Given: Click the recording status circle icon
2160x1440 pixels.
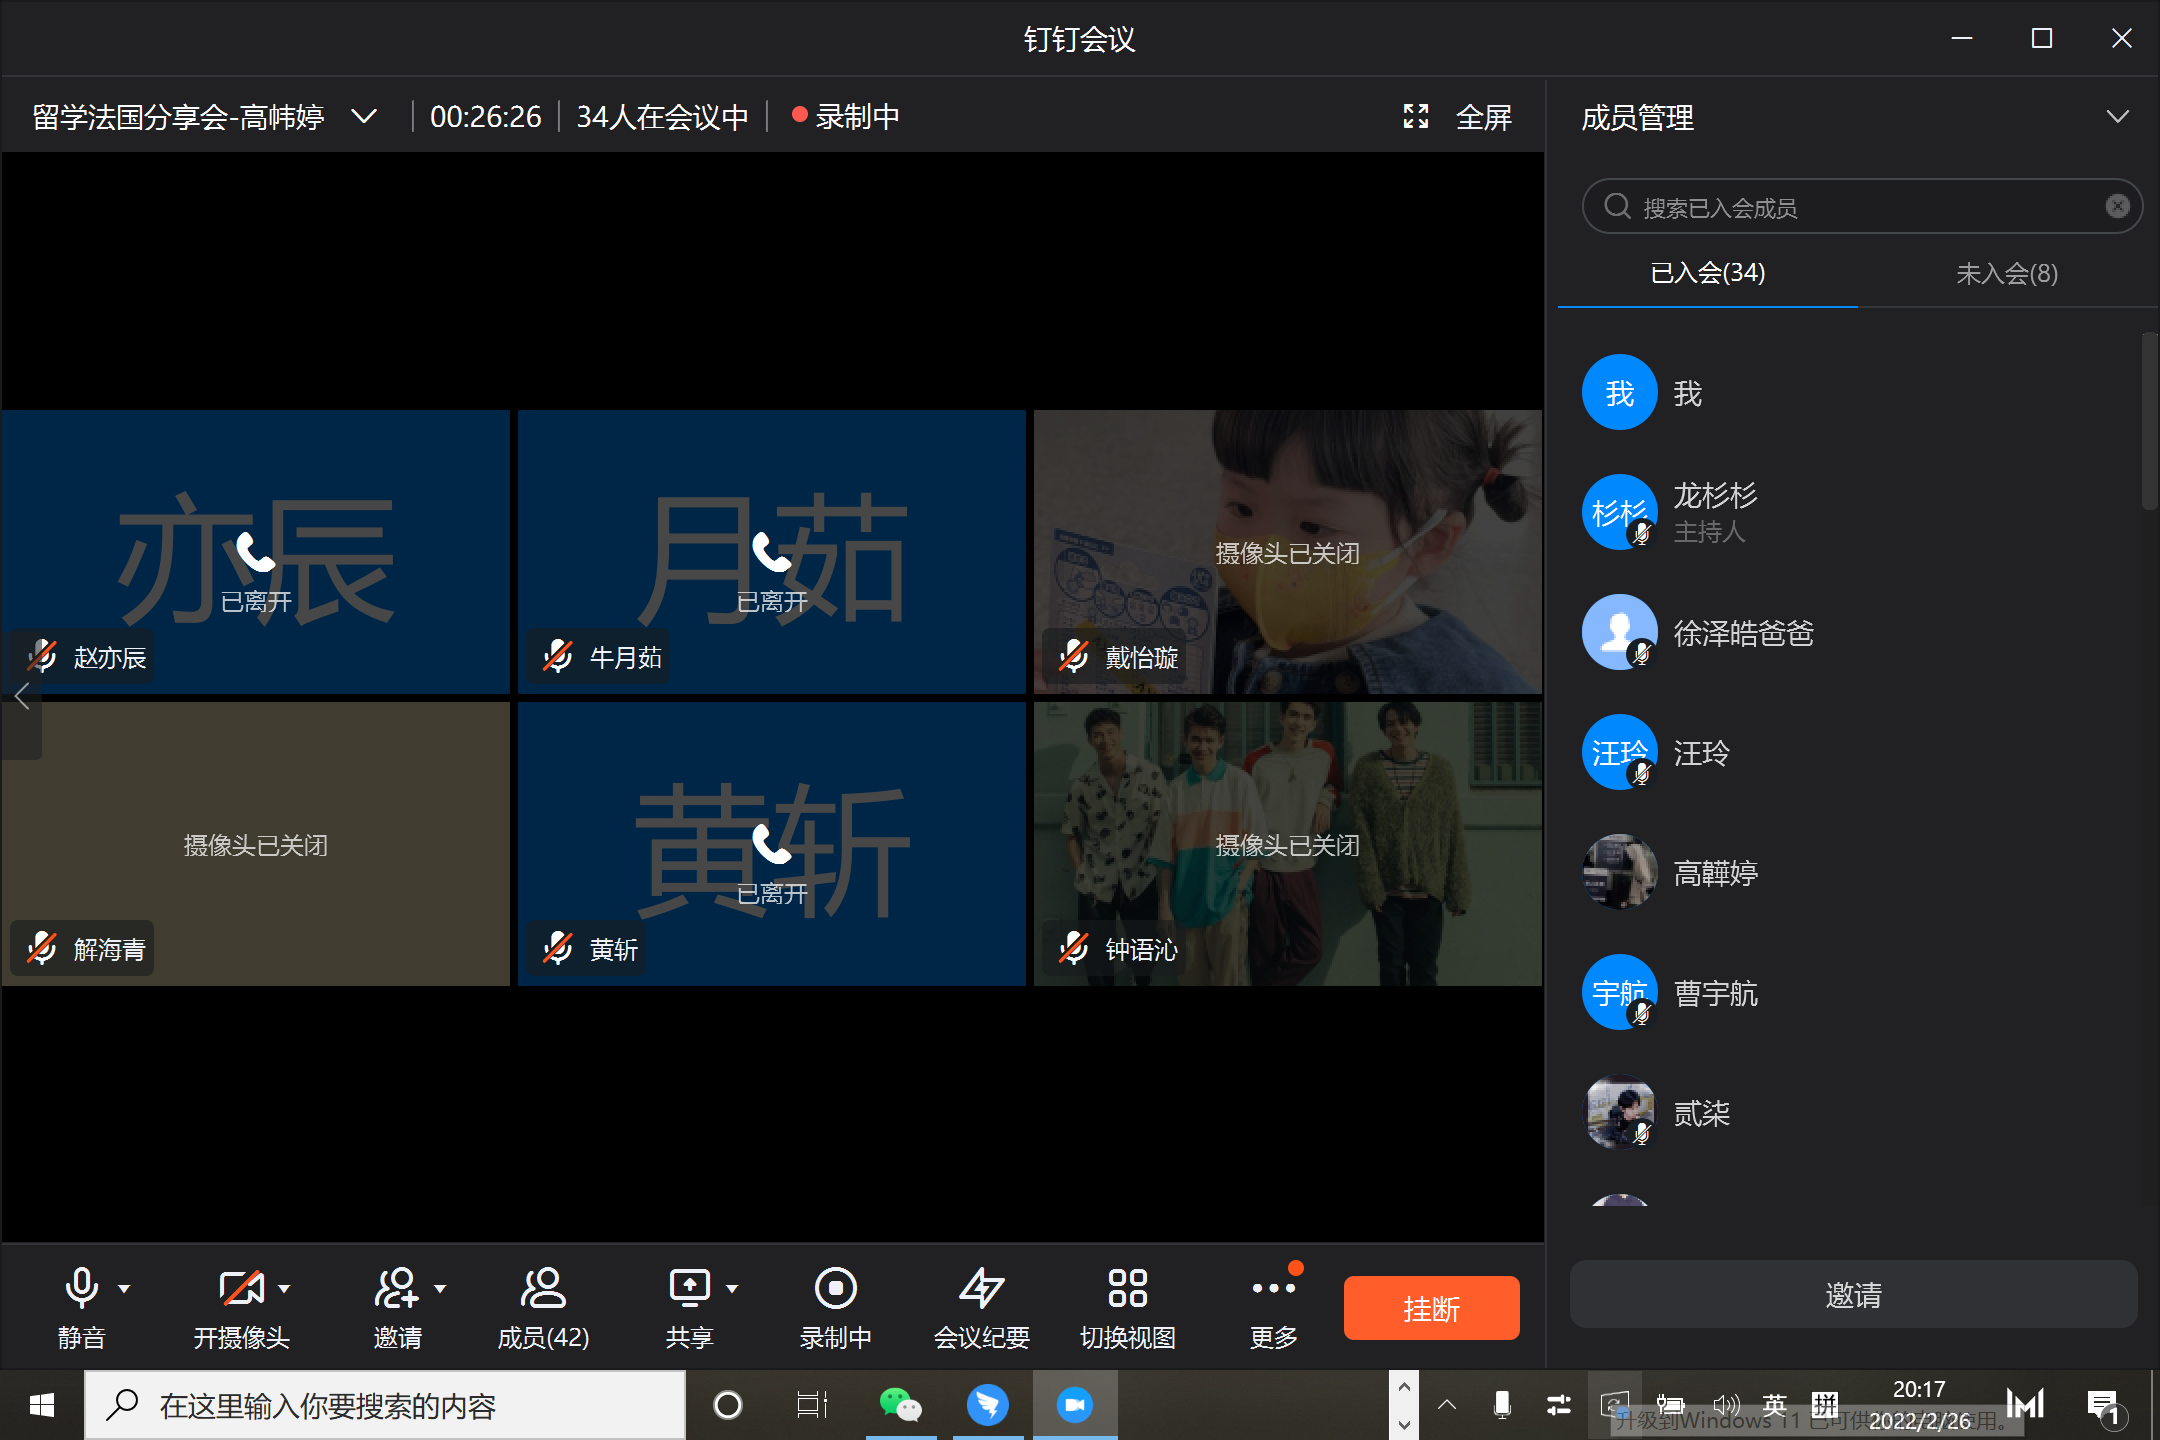Looking at the screenshot, I should [x=835, y=1289].
